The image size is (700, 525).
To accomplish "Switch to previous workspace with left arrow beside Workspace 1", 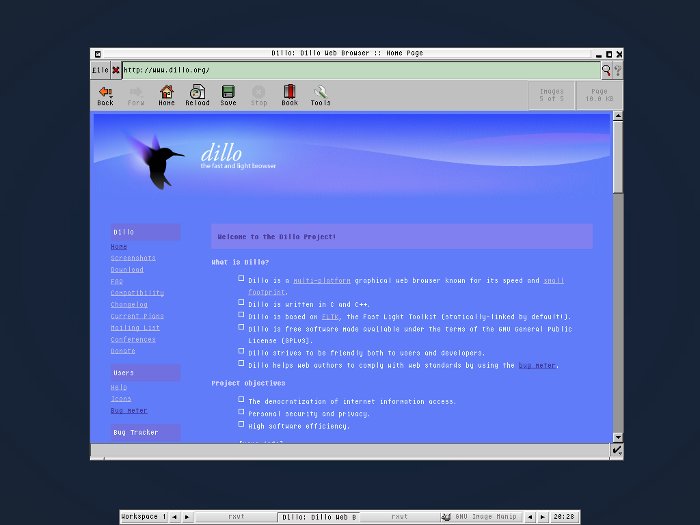I will click(x=175, y=517).
